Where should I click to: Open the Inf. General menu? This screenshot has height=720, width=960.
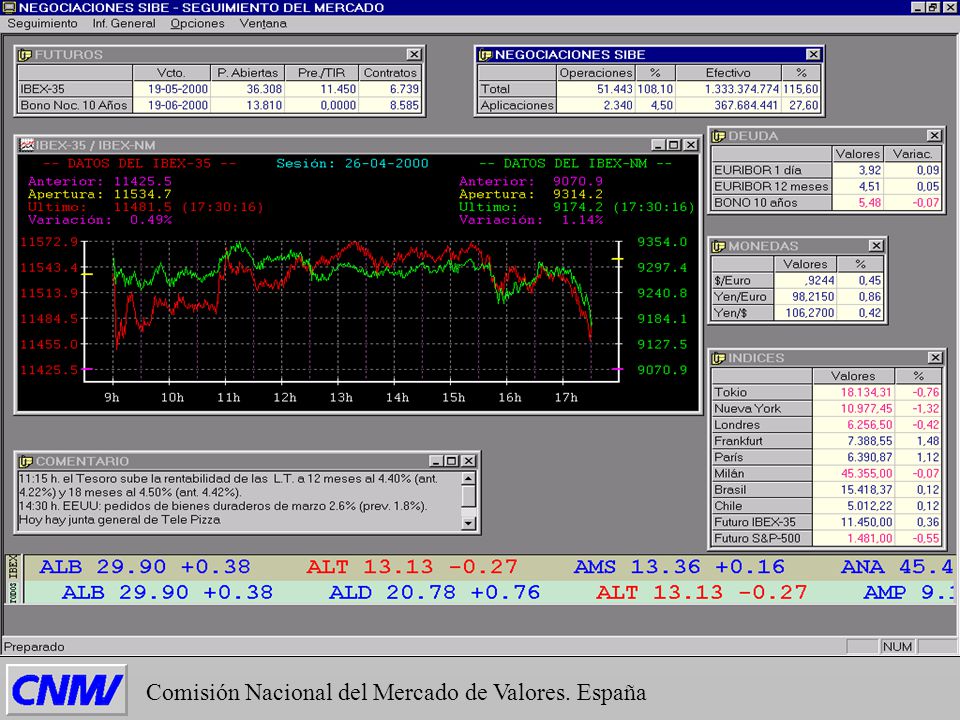click(x=124, y=23)
